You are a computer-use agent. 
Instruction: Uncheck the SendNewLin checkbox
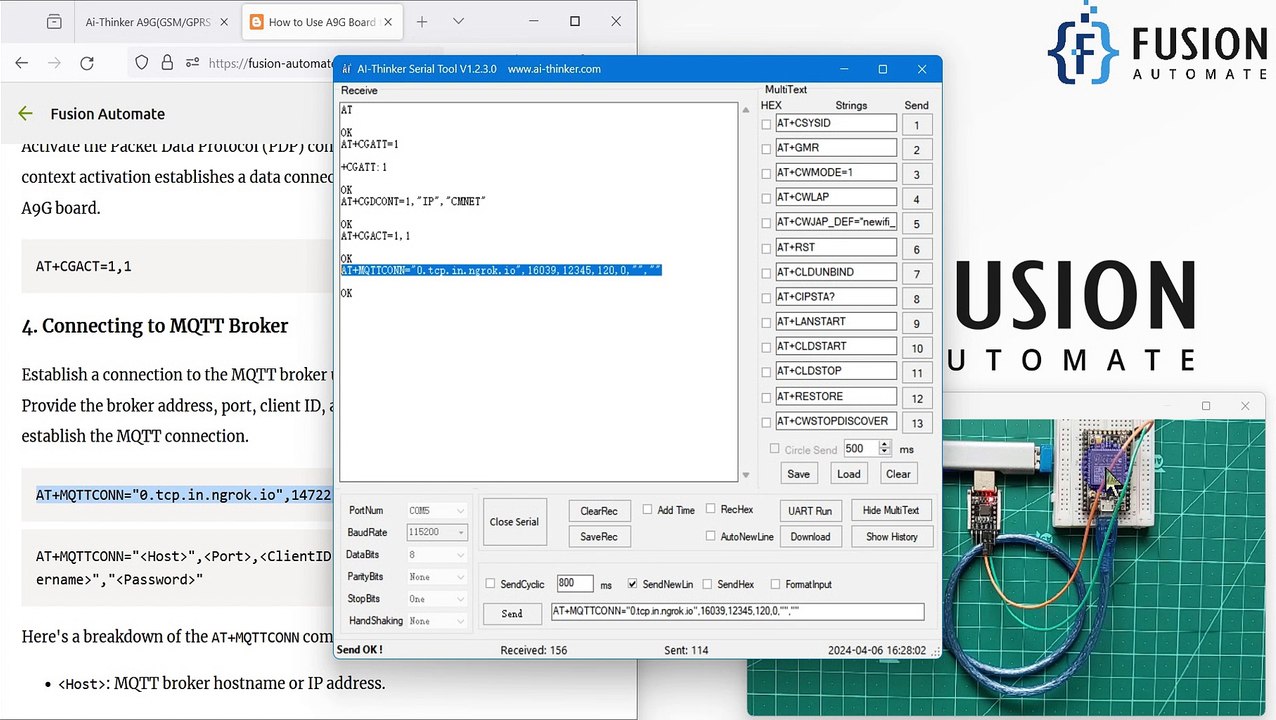click(x=632, y=584)
